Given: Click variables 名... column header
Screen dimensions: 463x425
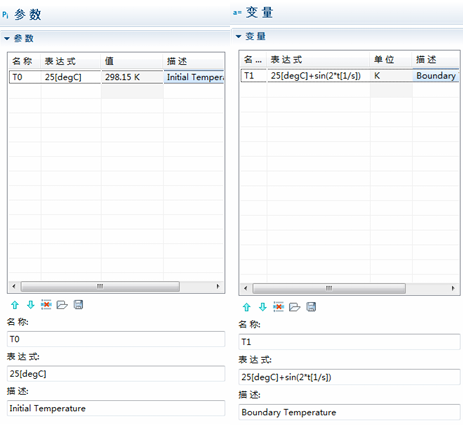Looking at the screenshot, I should coord(253,60).
